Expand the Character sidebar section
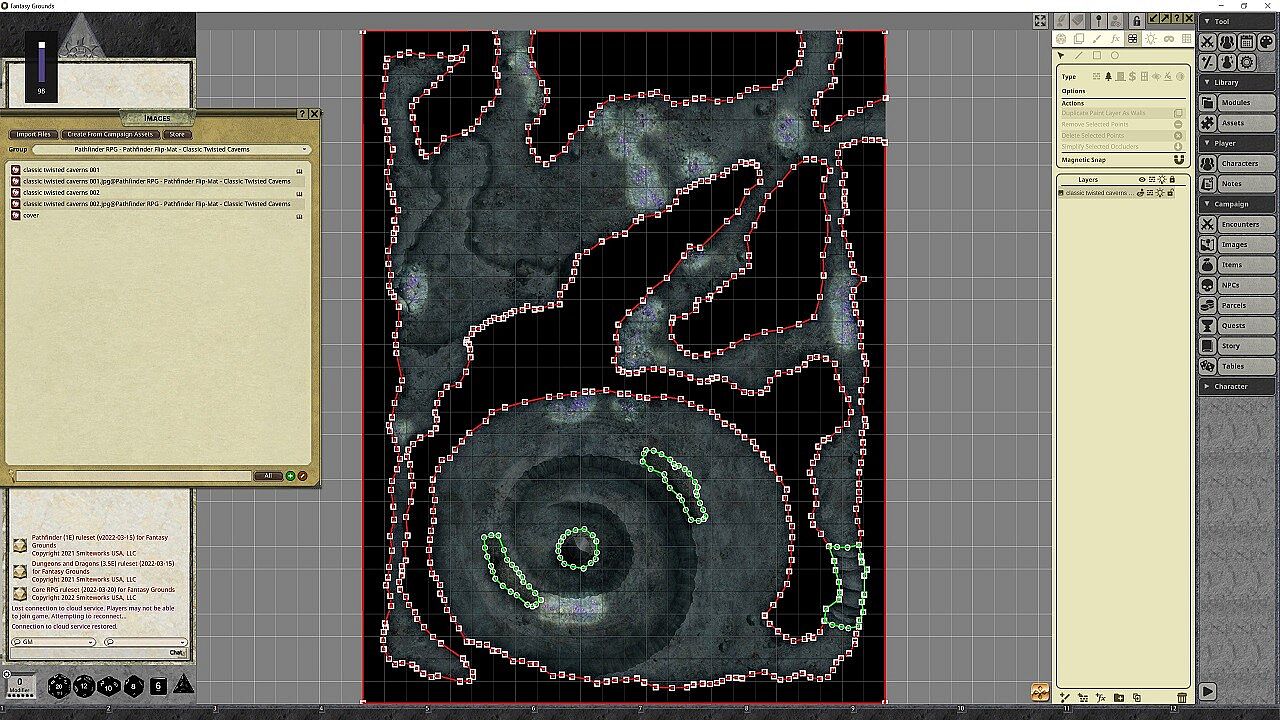 [1237, 386]
